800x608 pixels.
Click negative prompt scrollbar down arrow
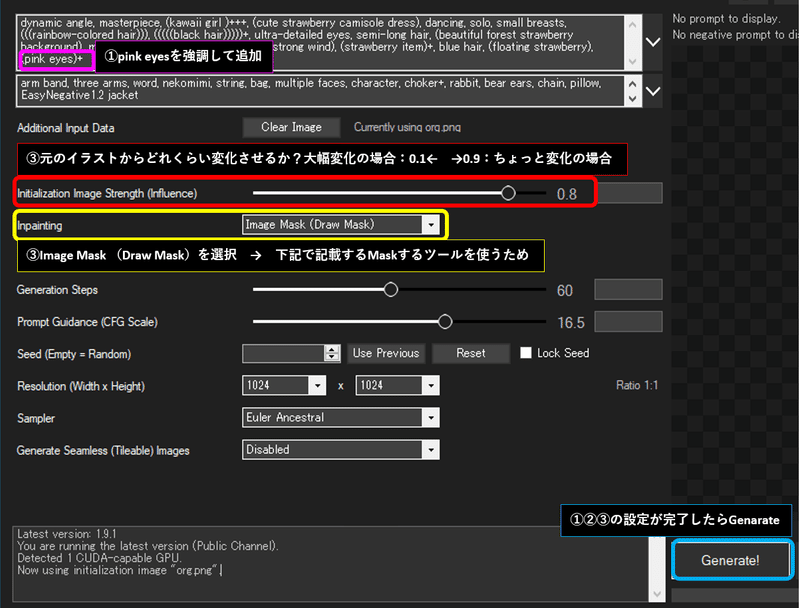(x=633, y=99)
